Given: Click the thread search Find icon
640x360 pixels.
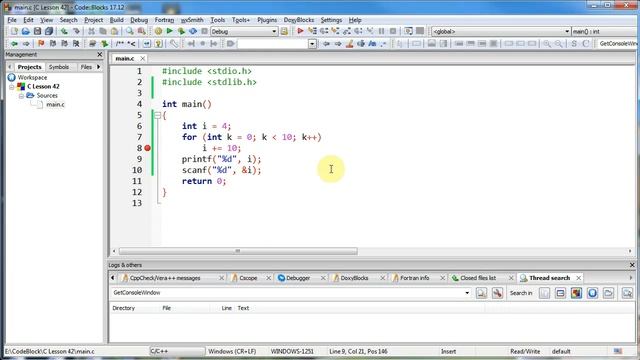Looking at the screenshot, I should [481, 293].
